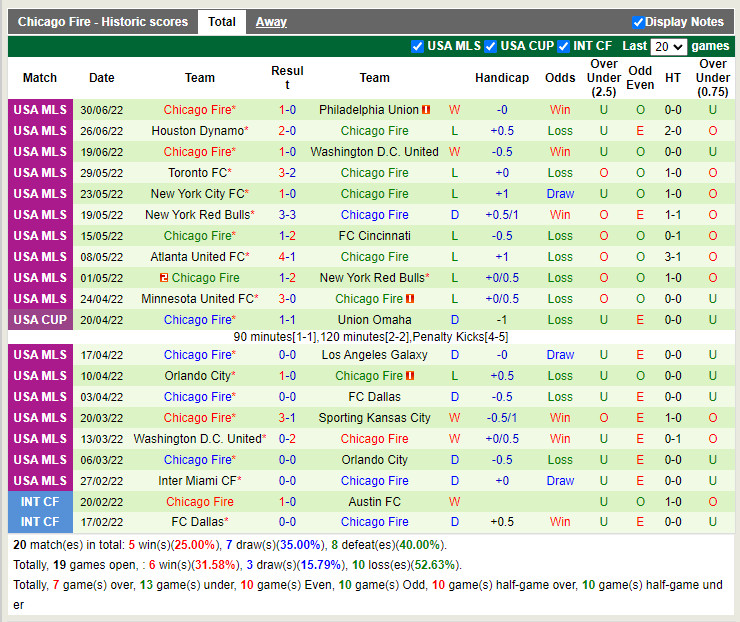Viewport: 740px width, 622px height.
Task: Click the 3-3 result against New York Red Bulls
Action: [287, 215]
